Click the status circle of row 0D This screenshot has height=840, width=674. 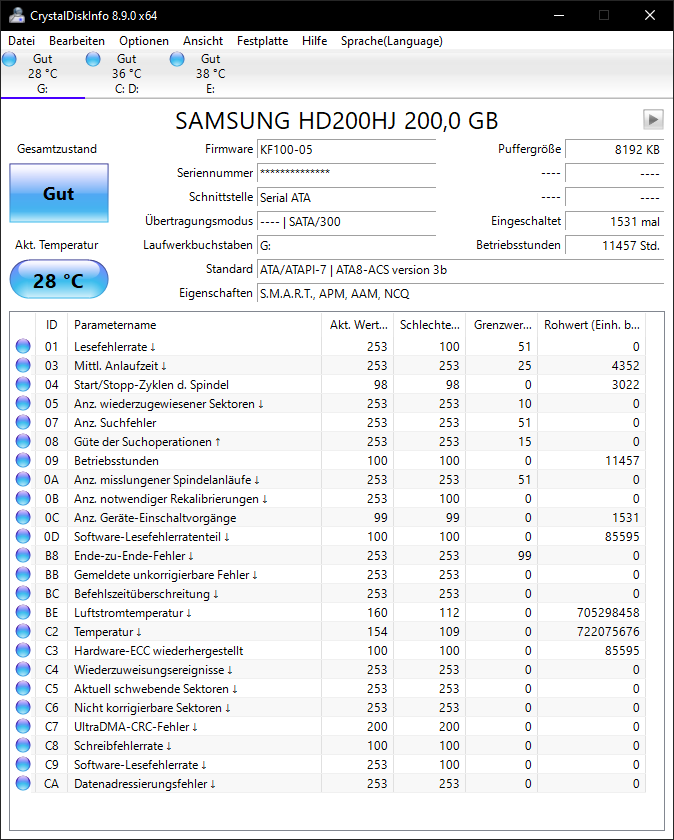point(23,537)
